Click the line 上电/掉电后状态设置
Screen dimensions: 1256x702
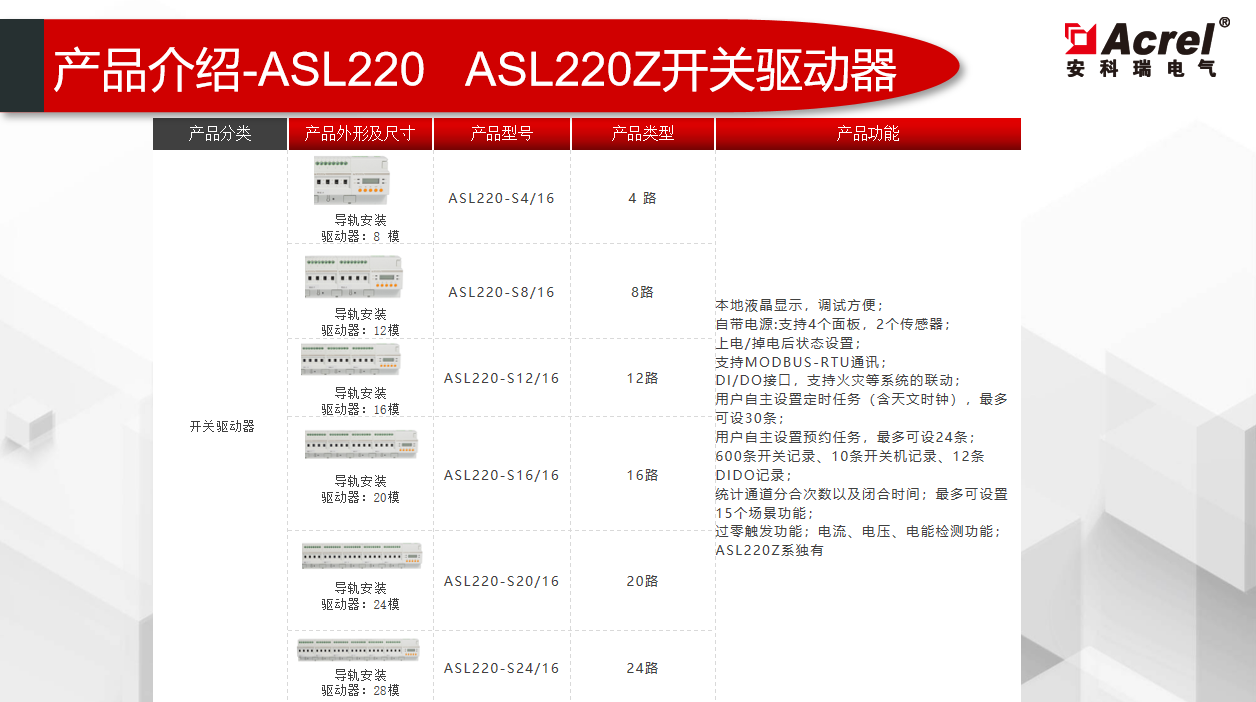pos(787,343)
